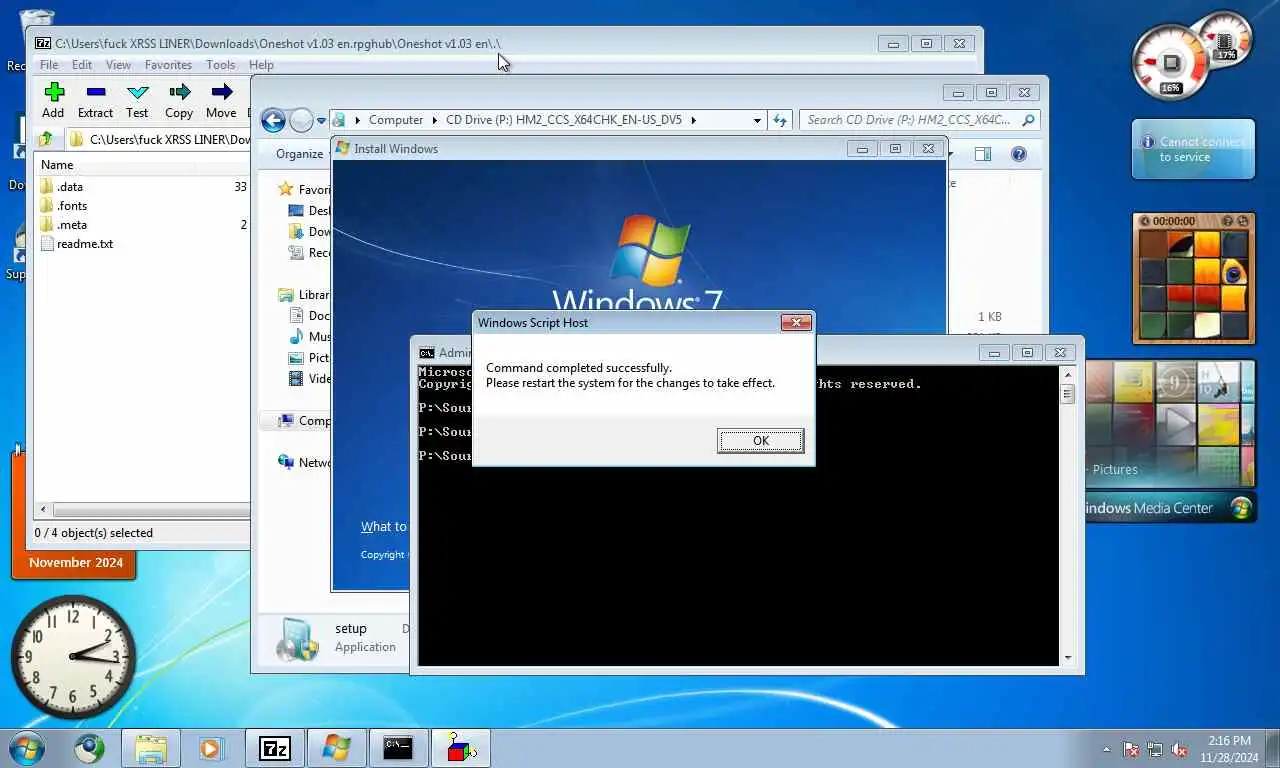
Task: Click the Explorer Back navigation button
Action: [x=273, y=121]
